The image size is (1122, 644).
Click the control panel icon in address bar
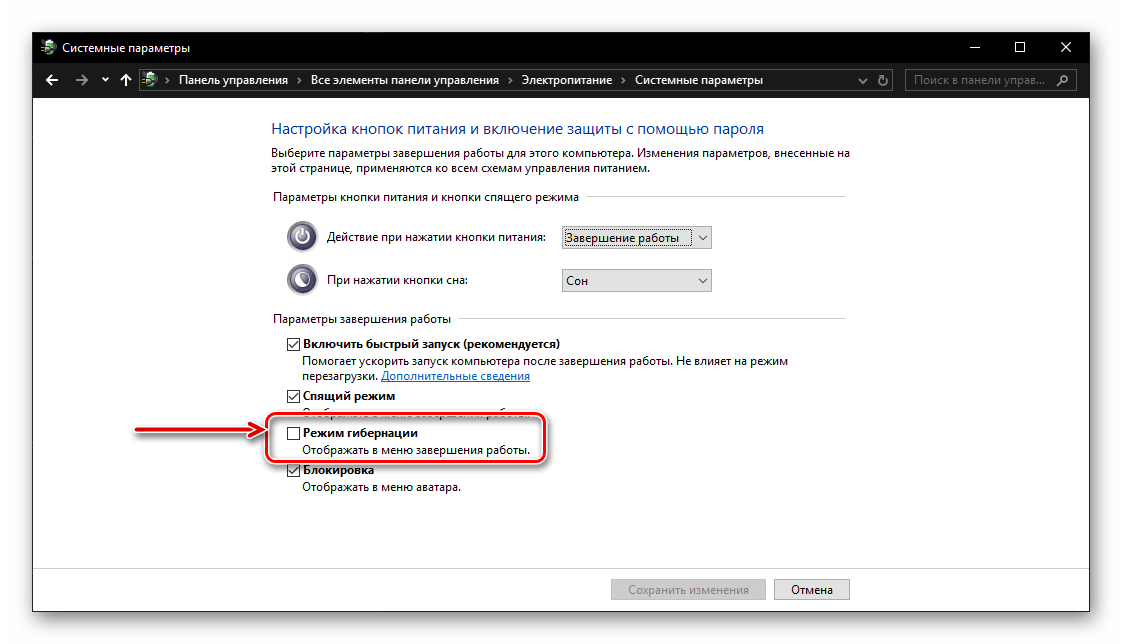tap(150, 80)
